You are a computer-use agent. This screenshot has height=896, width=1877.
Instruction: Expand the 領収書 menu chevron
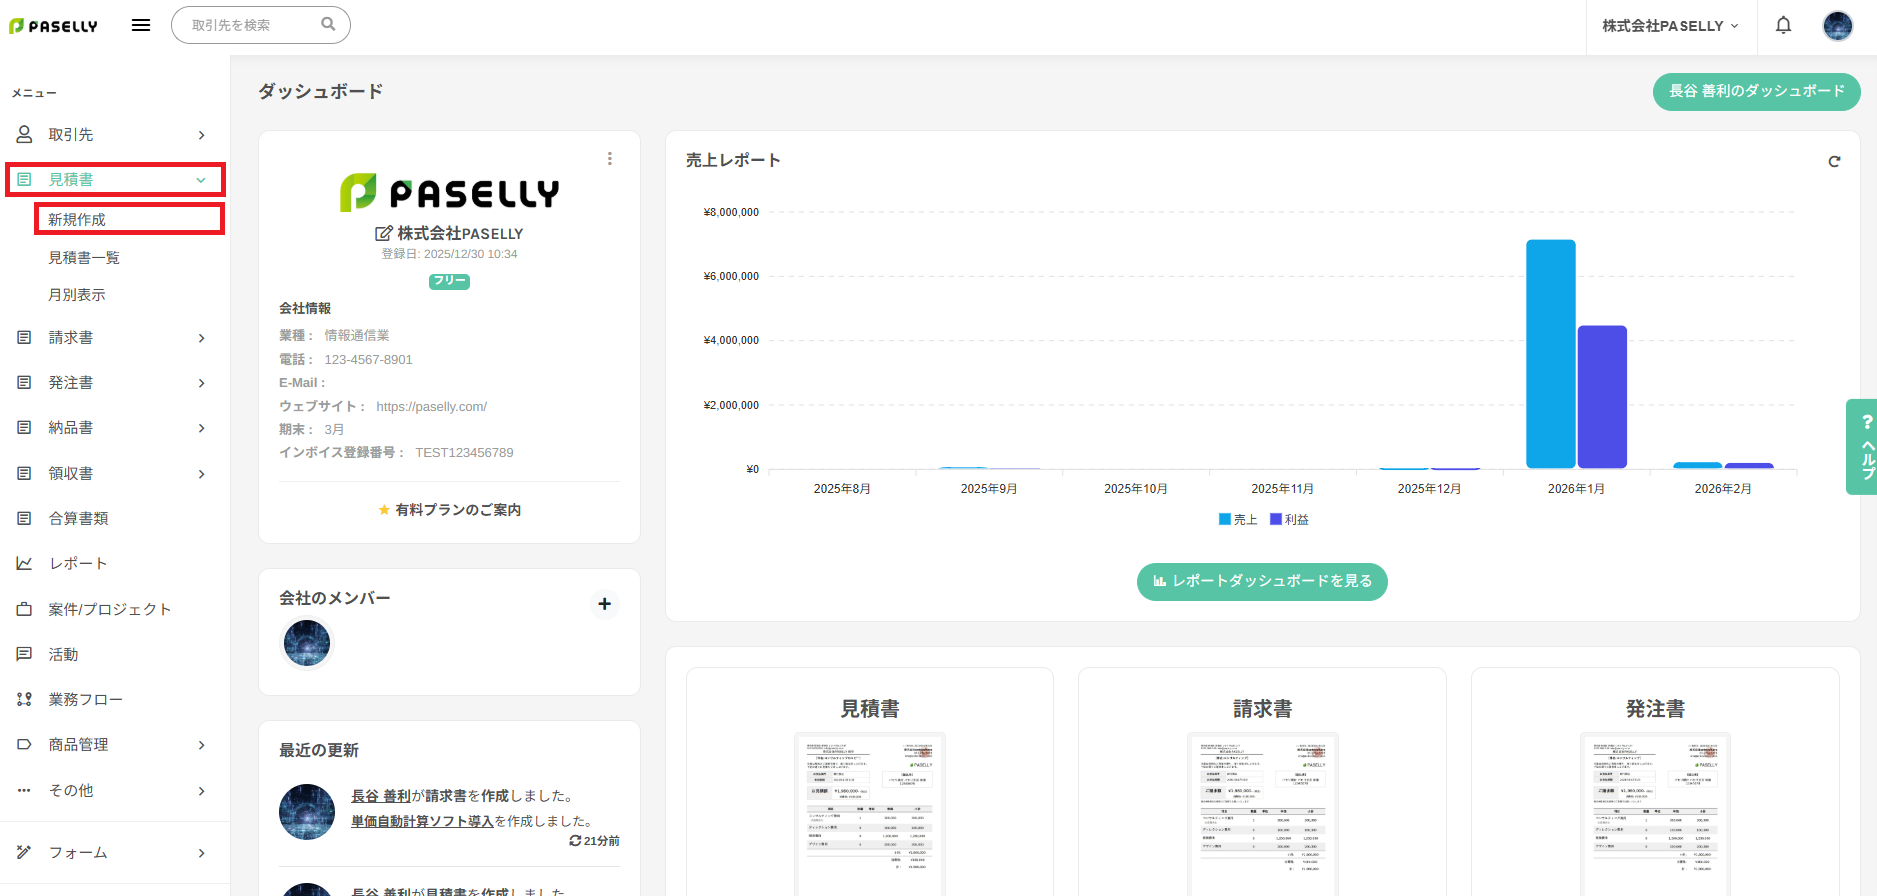coord(201,474)
